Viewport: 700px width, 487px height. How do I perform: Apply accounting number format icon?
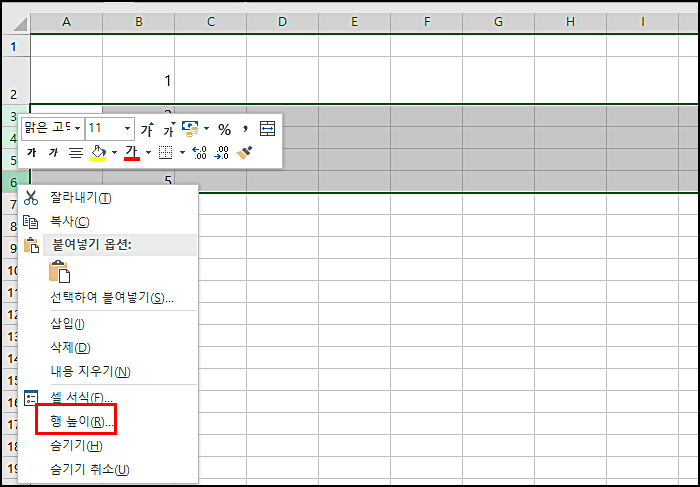(191, 129)
